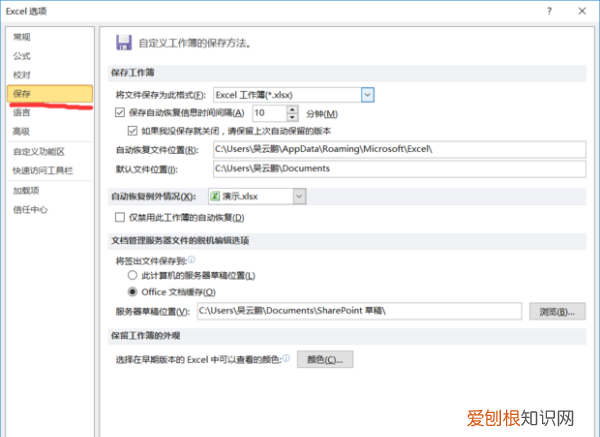Click the 自动恢复文件位置 path field
Image resolution: width=600 pixels, height=437 pixels.
(399, 149)
